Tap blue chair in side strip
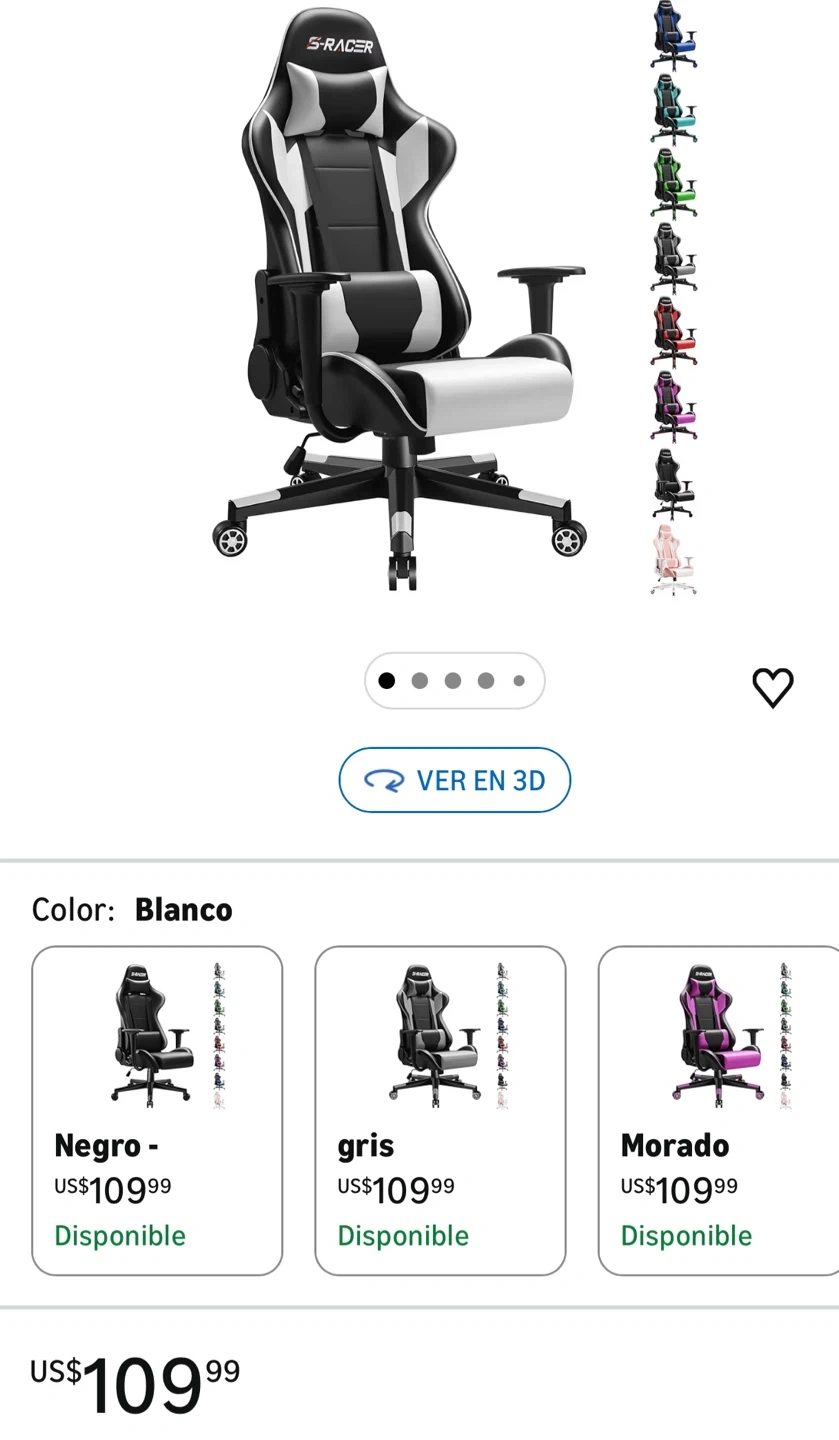Image resolution: width=839 pixels, height=1440 pixels. pyautogui.click(x=674, y=35)
